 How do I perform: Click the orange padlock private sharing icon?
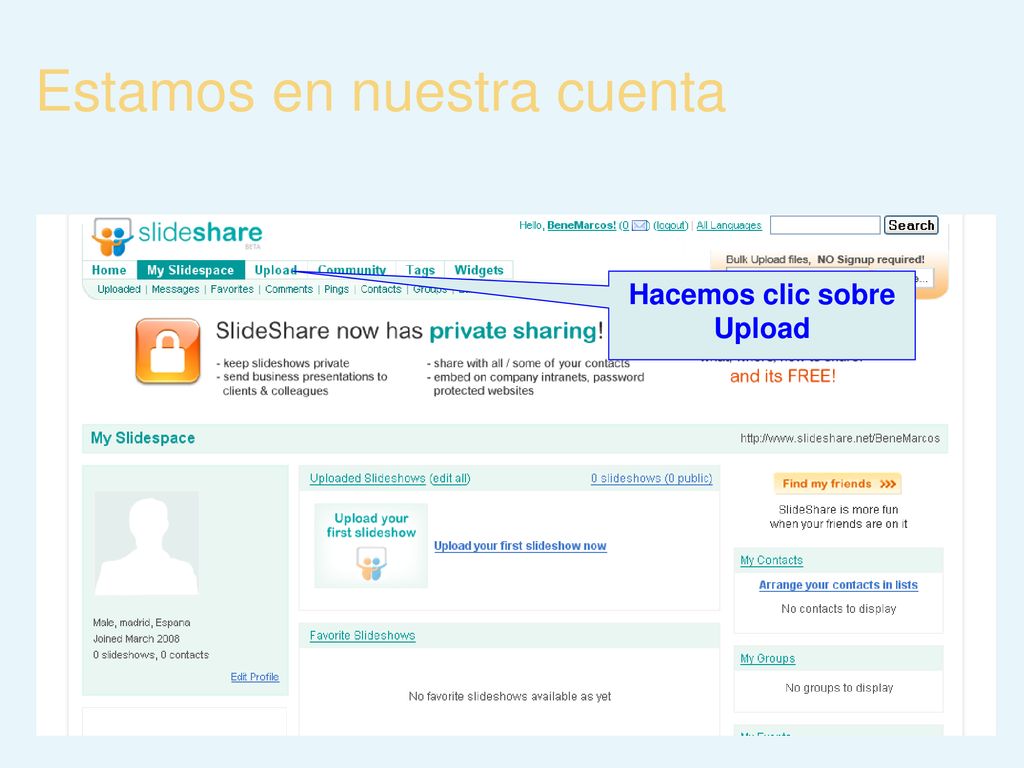pos(168,351)
